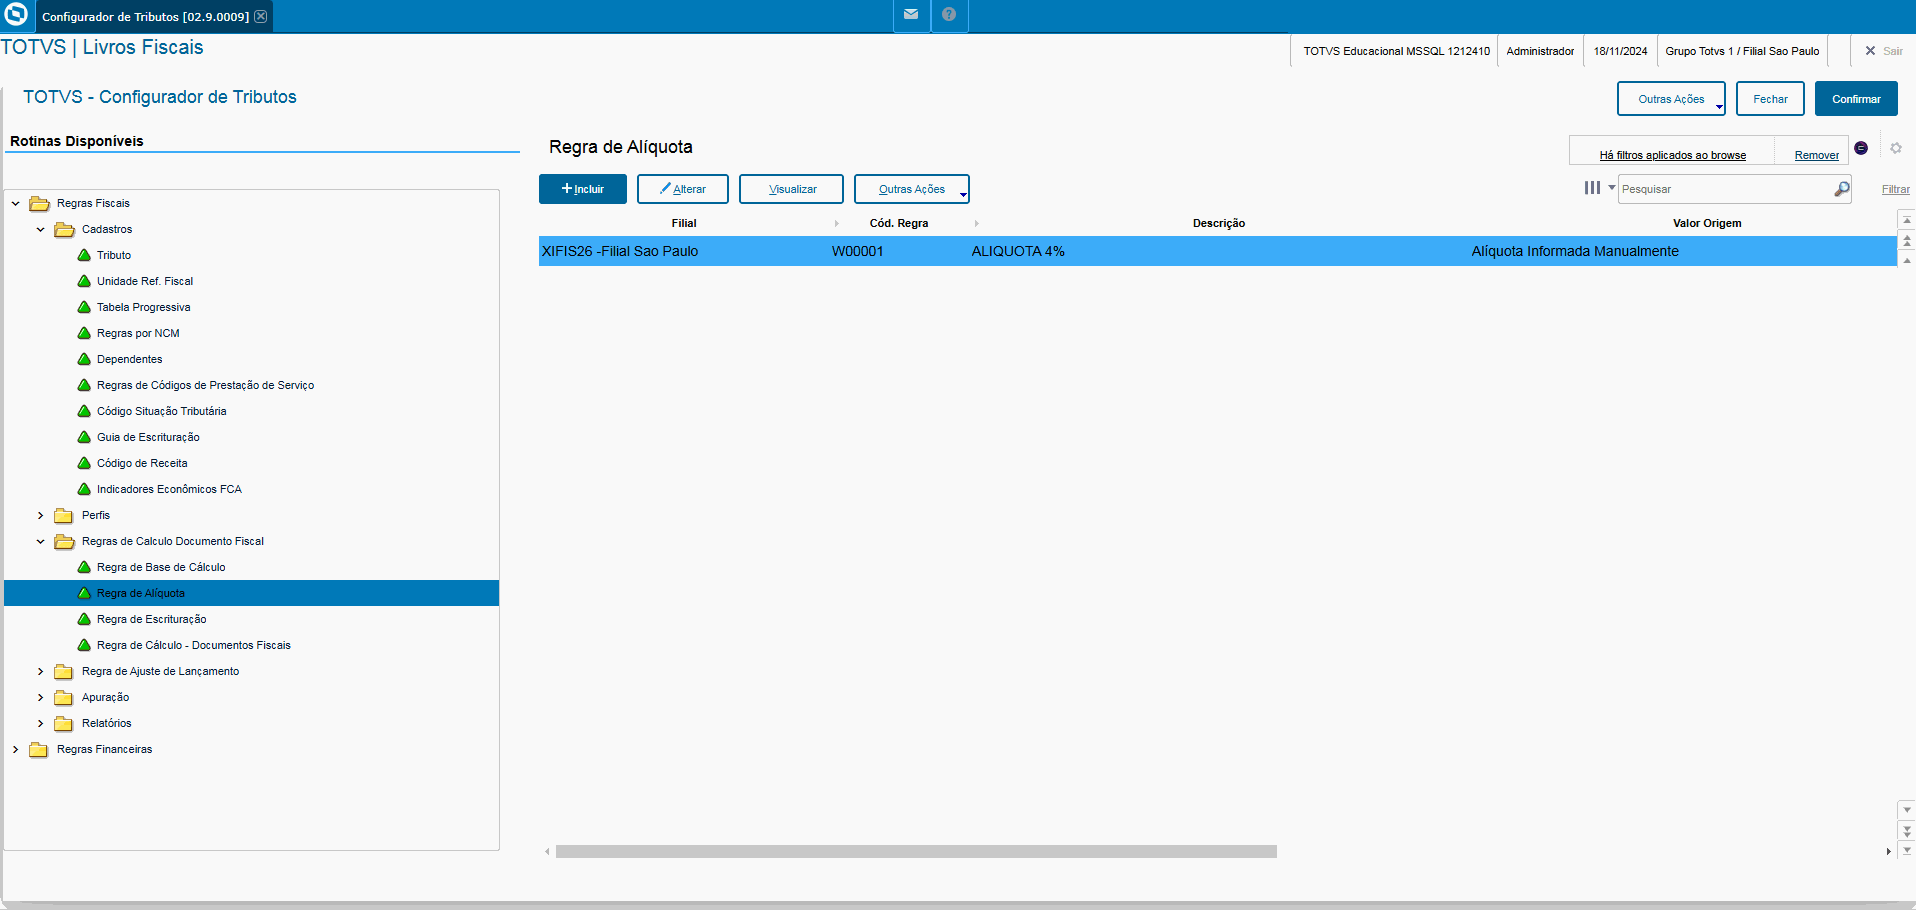Collapse the Regras Fiscais tree node
The image size is (1916, 910).
16,203
